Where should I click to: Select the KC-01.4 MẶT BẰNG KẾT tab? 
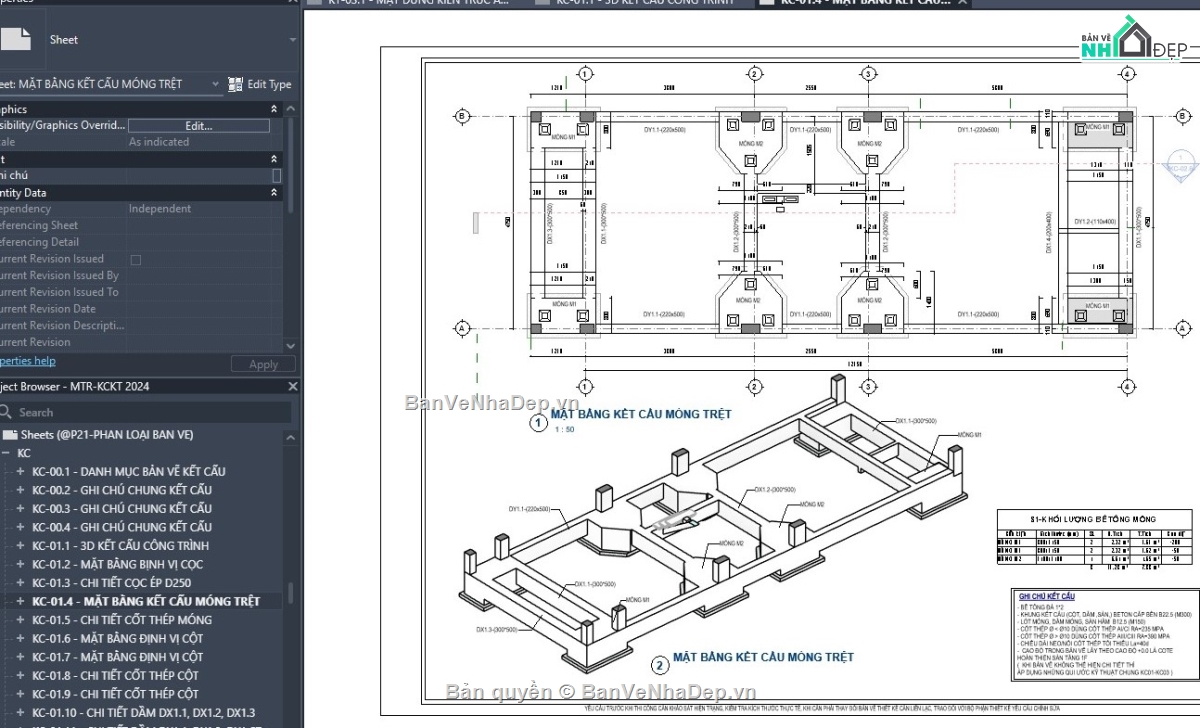click(x=862, y=2)
